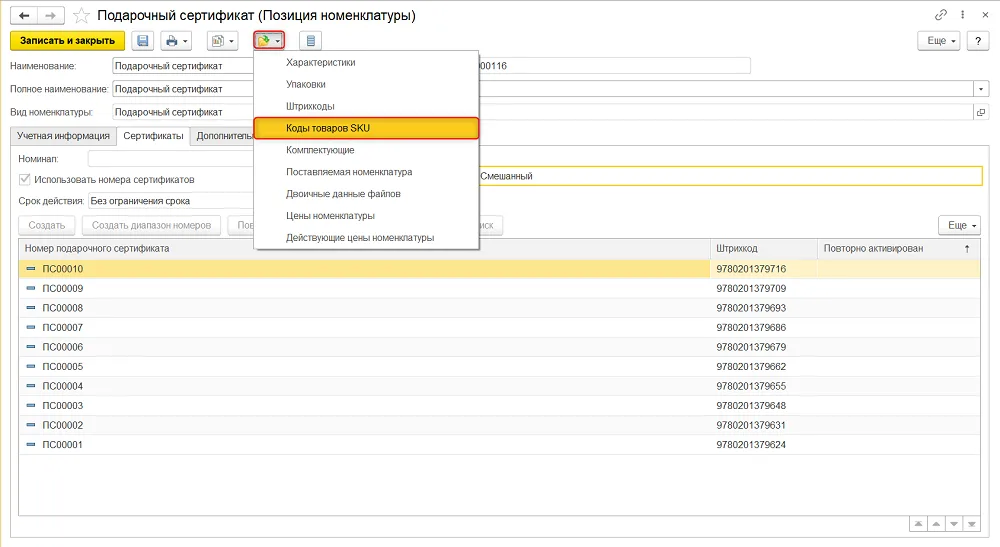Image resolution: width=1000 pixels, height=547 pixels.
Task: Select certificate row ПС00003
Action: pyautogui.click(x=499, y=405)
